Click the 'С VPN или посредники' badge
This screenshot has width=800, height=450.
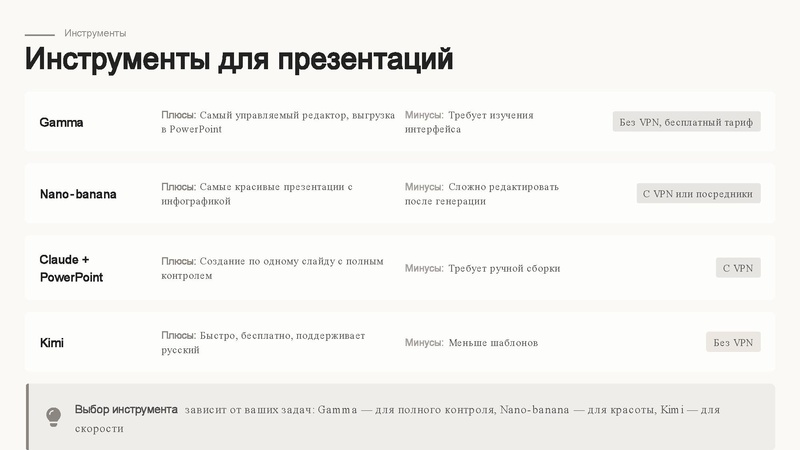point(698,194)
